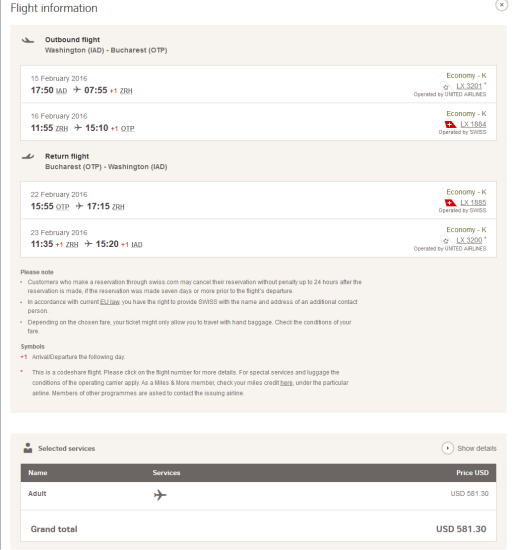
Task: Click the airplane icon in Services column
Action: (160, 495)
